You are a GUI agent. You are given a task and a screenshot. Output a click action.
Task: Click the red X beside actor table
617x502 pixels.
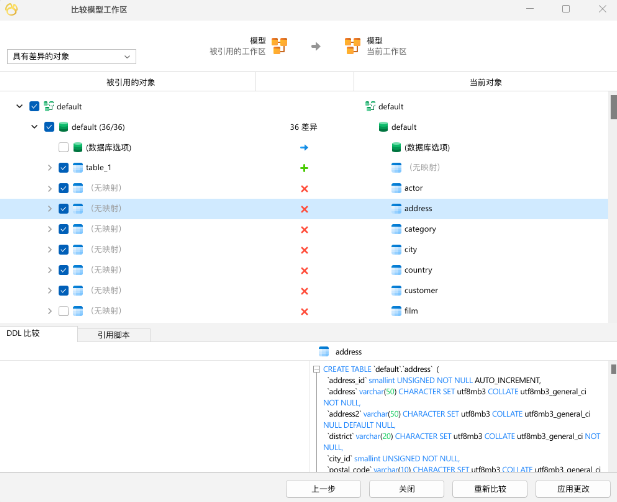click(x=304, y=188)
